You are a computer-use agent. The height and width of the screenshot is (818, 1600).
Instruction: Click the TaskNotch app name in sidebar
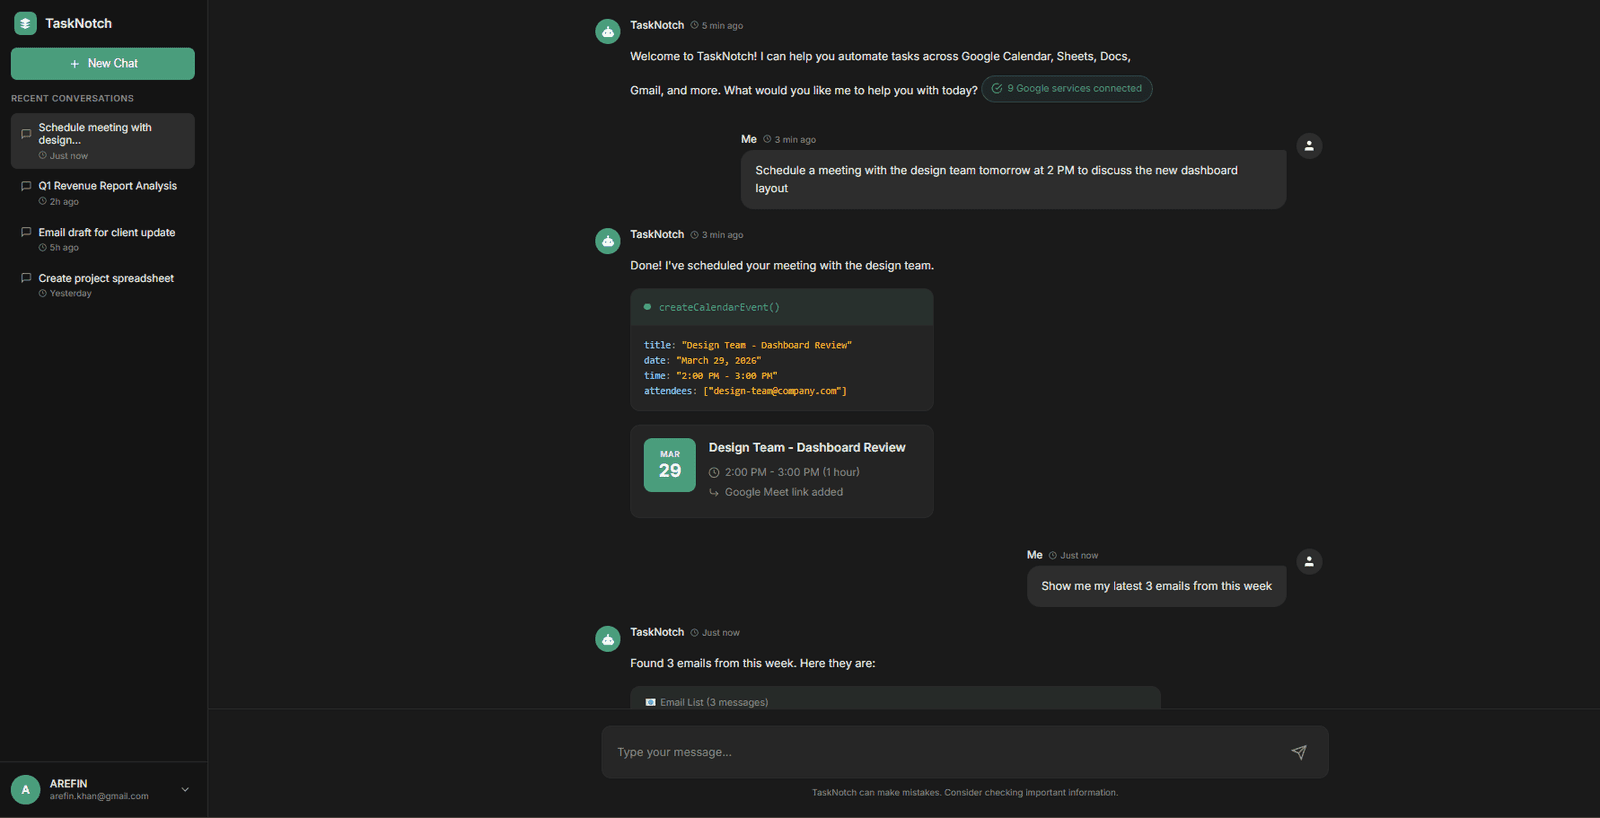click(78, 23)
